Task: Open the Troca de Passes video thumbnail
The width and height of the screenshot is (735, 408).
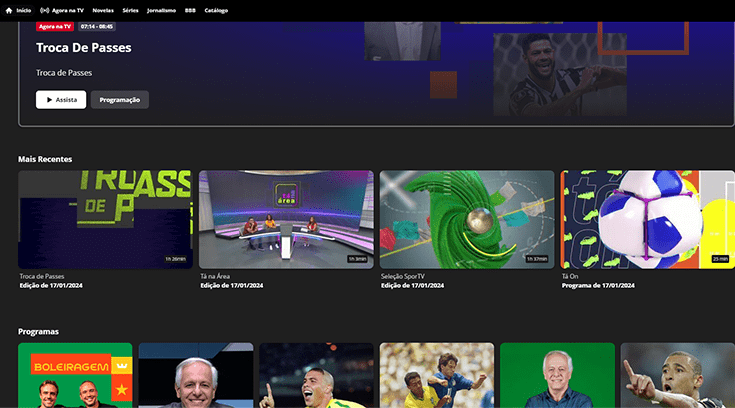Action: [x=105, y=219]
